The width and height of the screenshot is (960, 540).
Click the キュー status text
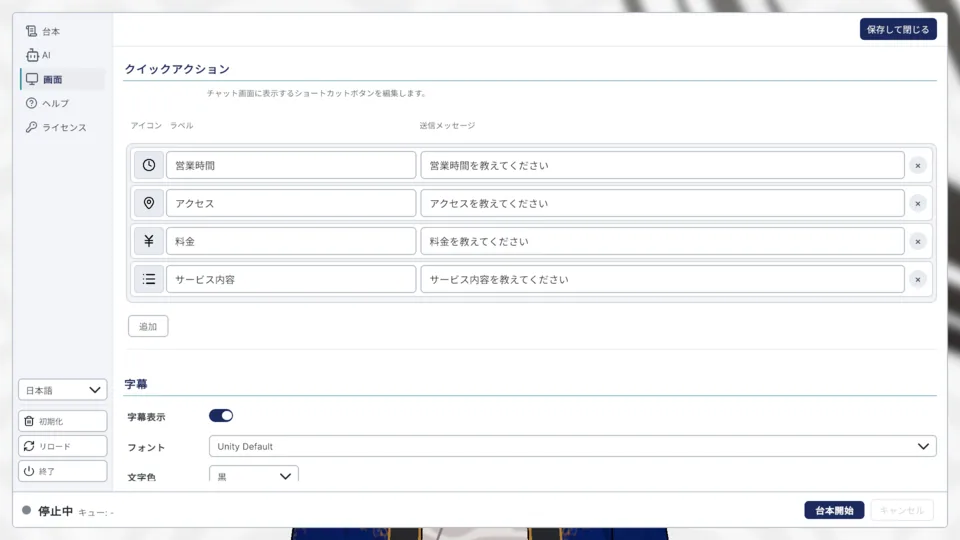click(96, 512)
